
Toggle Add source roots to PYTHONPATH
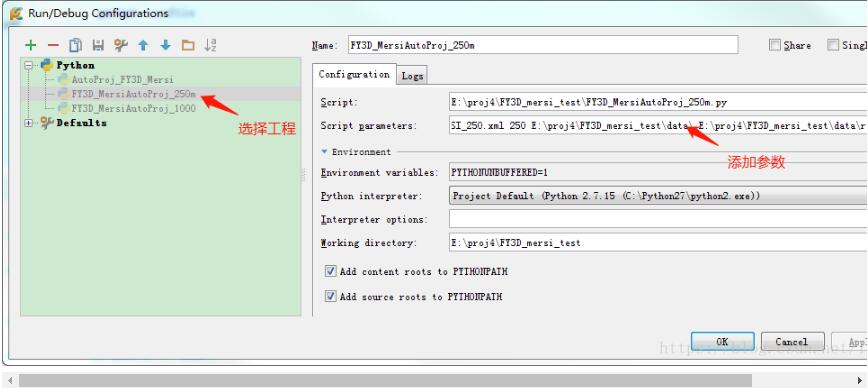(330, 296)
